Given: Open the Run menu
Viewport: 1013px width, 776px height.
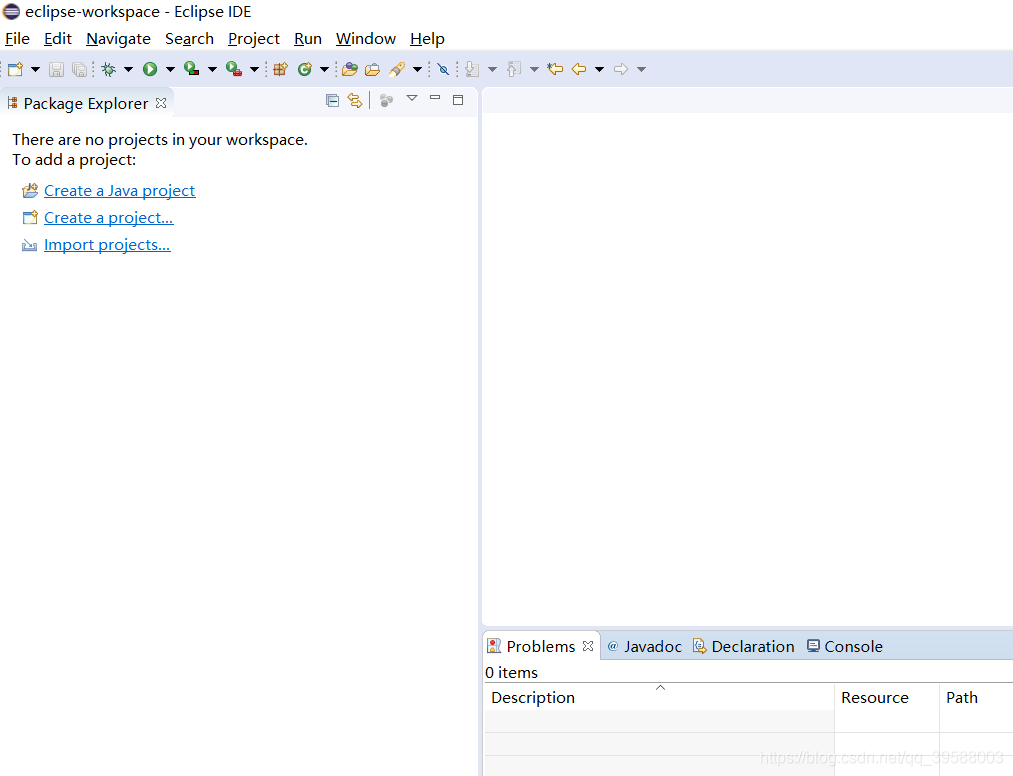Looking at the screenshot, I should (308, 39).
